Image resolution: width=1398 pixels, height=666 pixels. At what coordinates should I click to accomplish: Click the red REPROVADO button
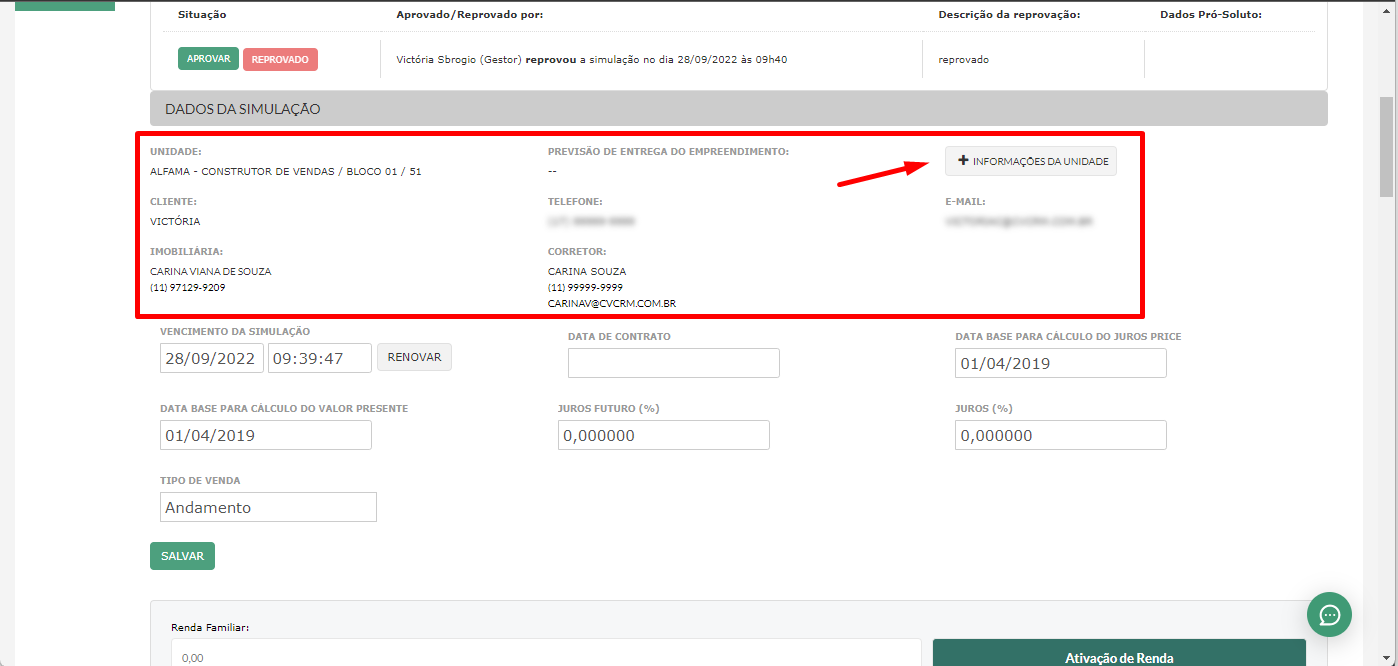(280, 59)
